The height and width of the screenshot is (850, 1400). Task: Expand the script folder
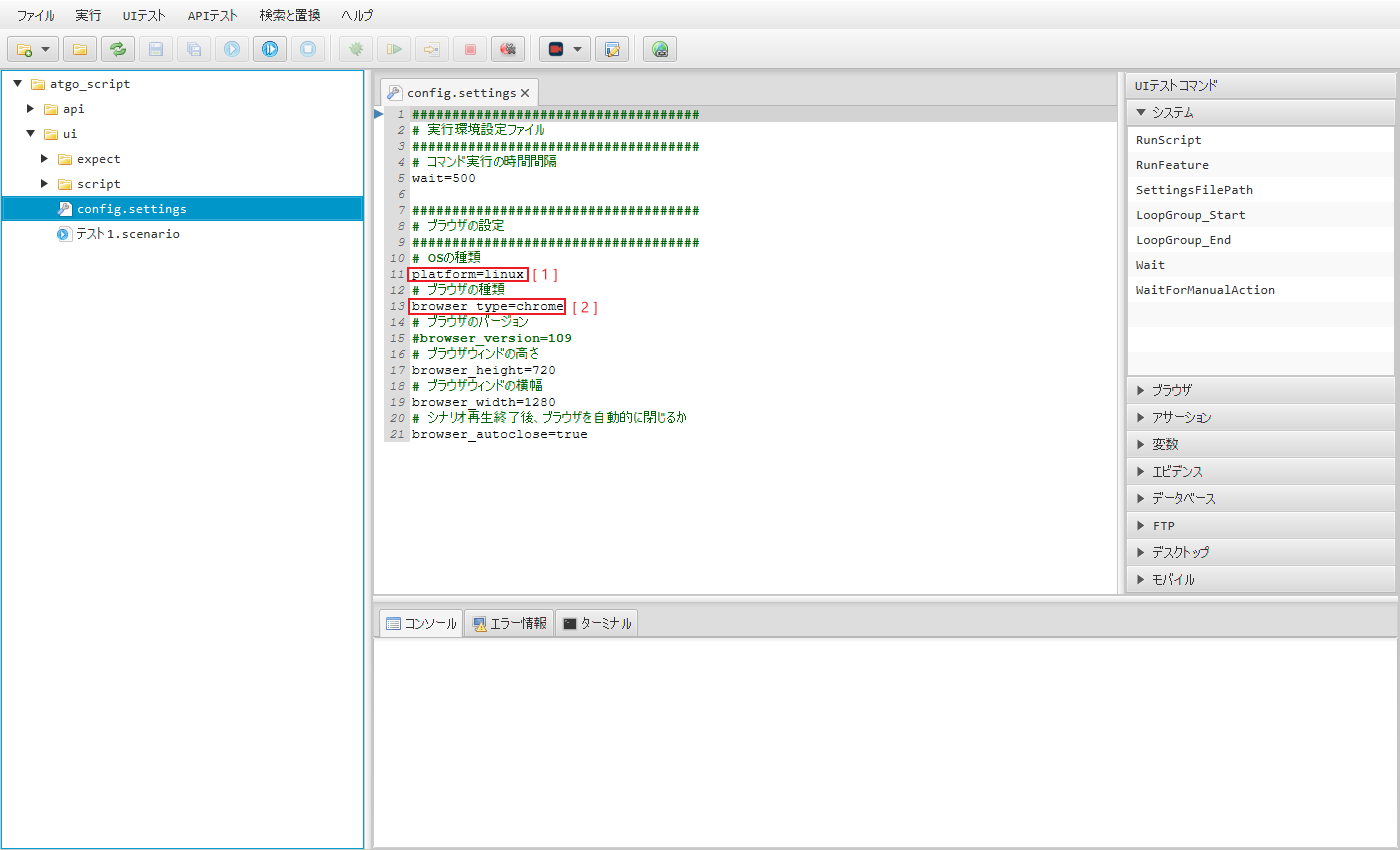point(44,184)
